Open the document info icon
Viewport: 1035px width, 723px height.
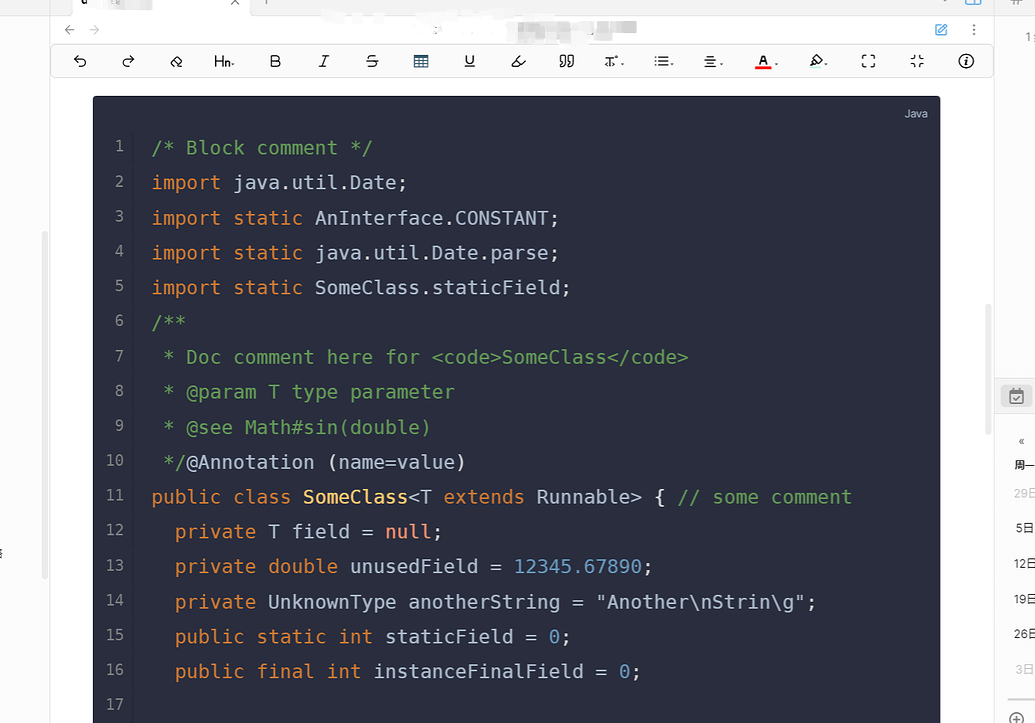pos(965,61)
